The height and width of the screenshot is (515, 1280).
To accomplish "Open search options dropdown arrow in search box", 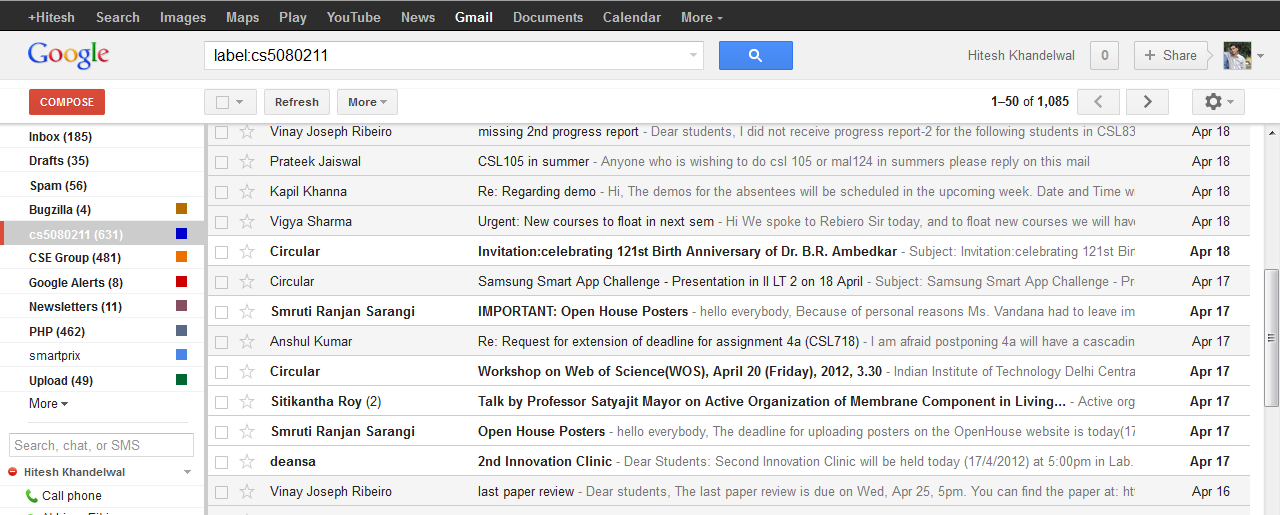I will coord(694,56).
